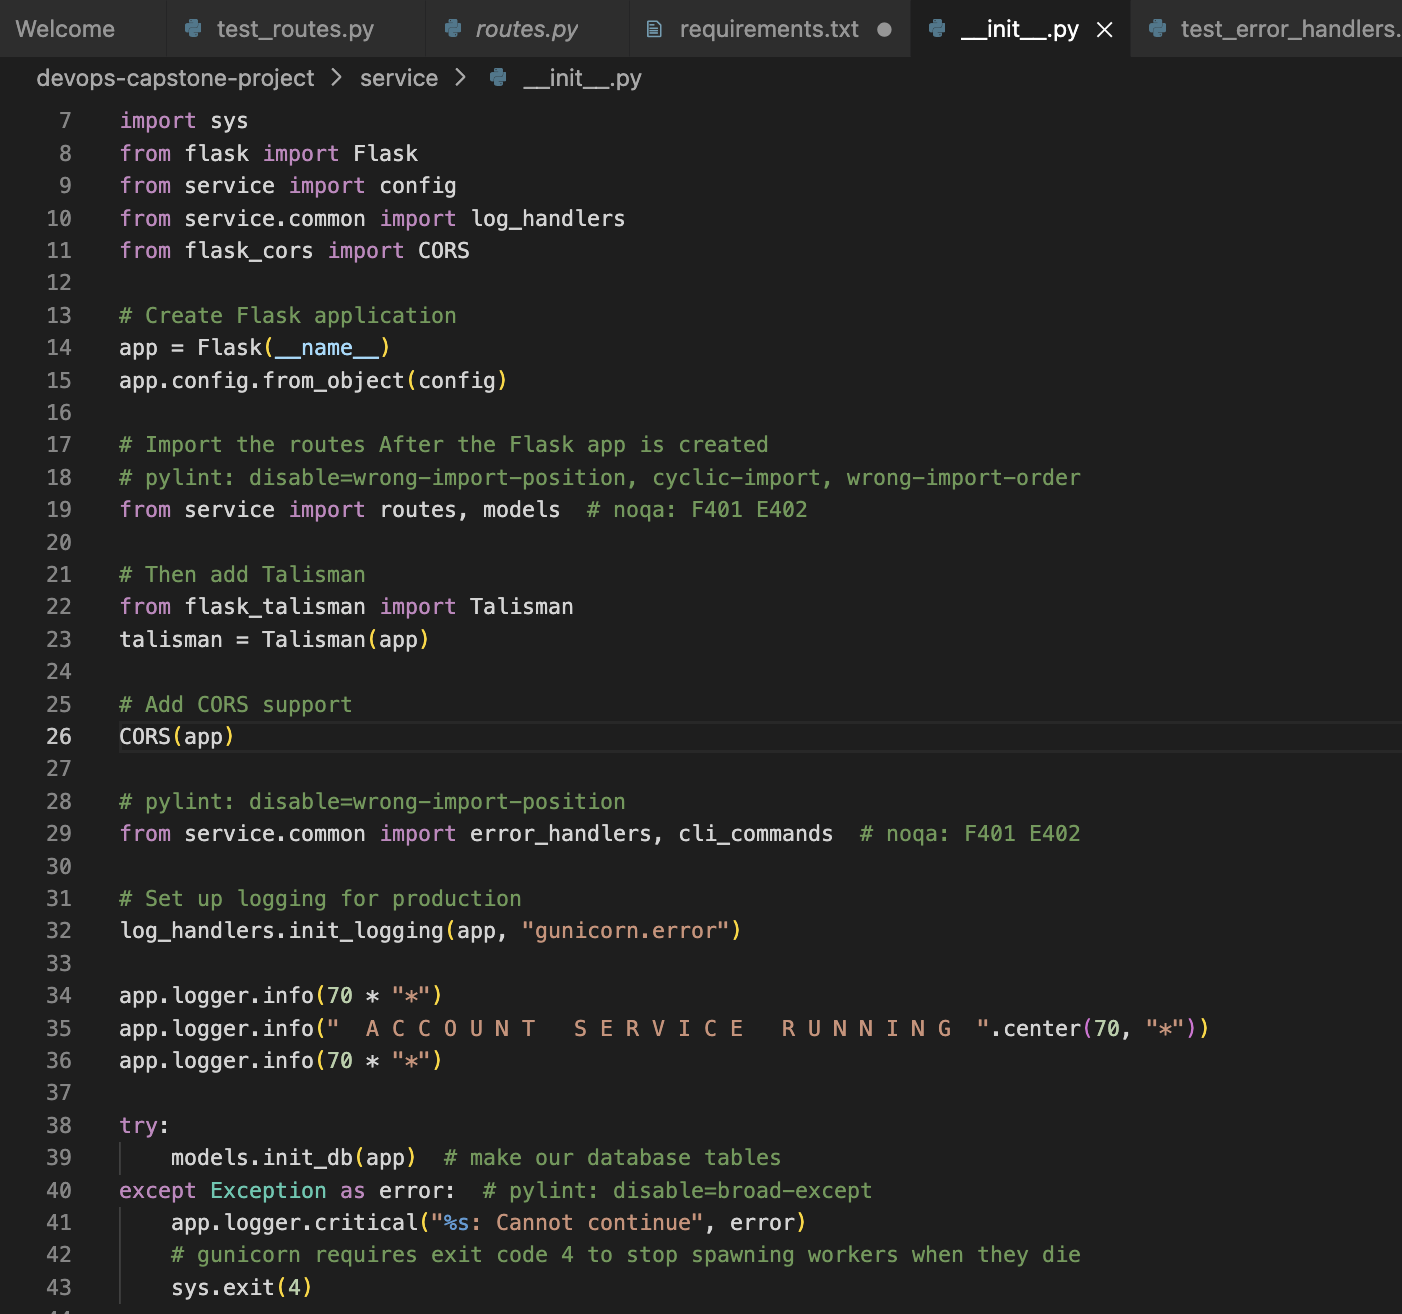Click the 'try:' keyword
The image size is (1402, 1314).
click(x=145, y=1126)
